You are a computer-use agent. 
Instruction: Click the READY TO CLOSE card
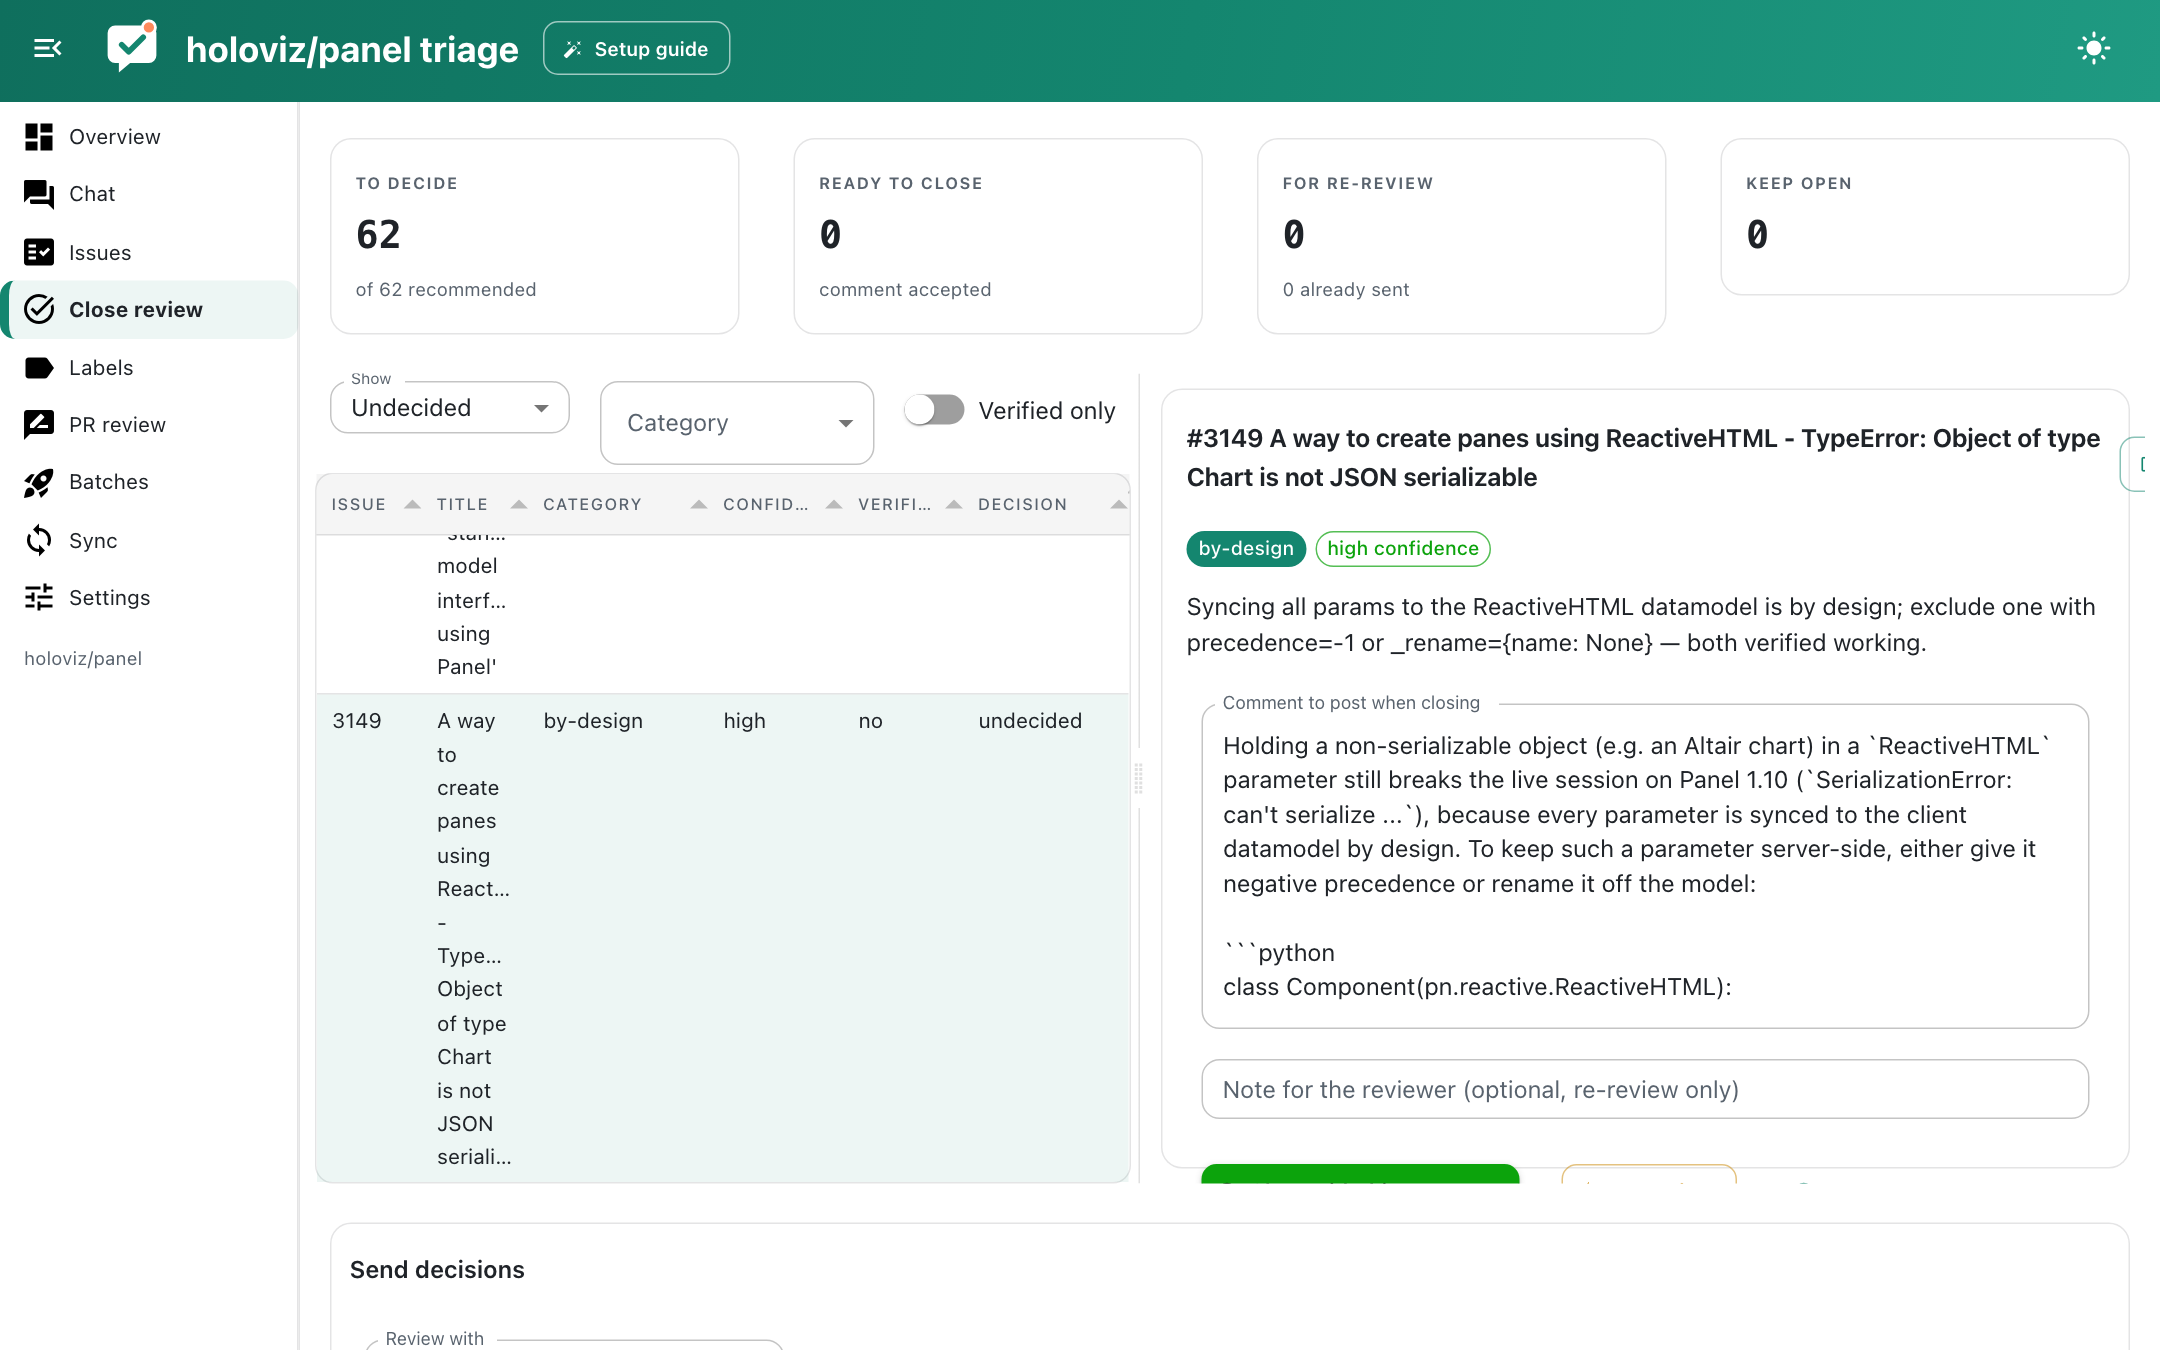998,236
